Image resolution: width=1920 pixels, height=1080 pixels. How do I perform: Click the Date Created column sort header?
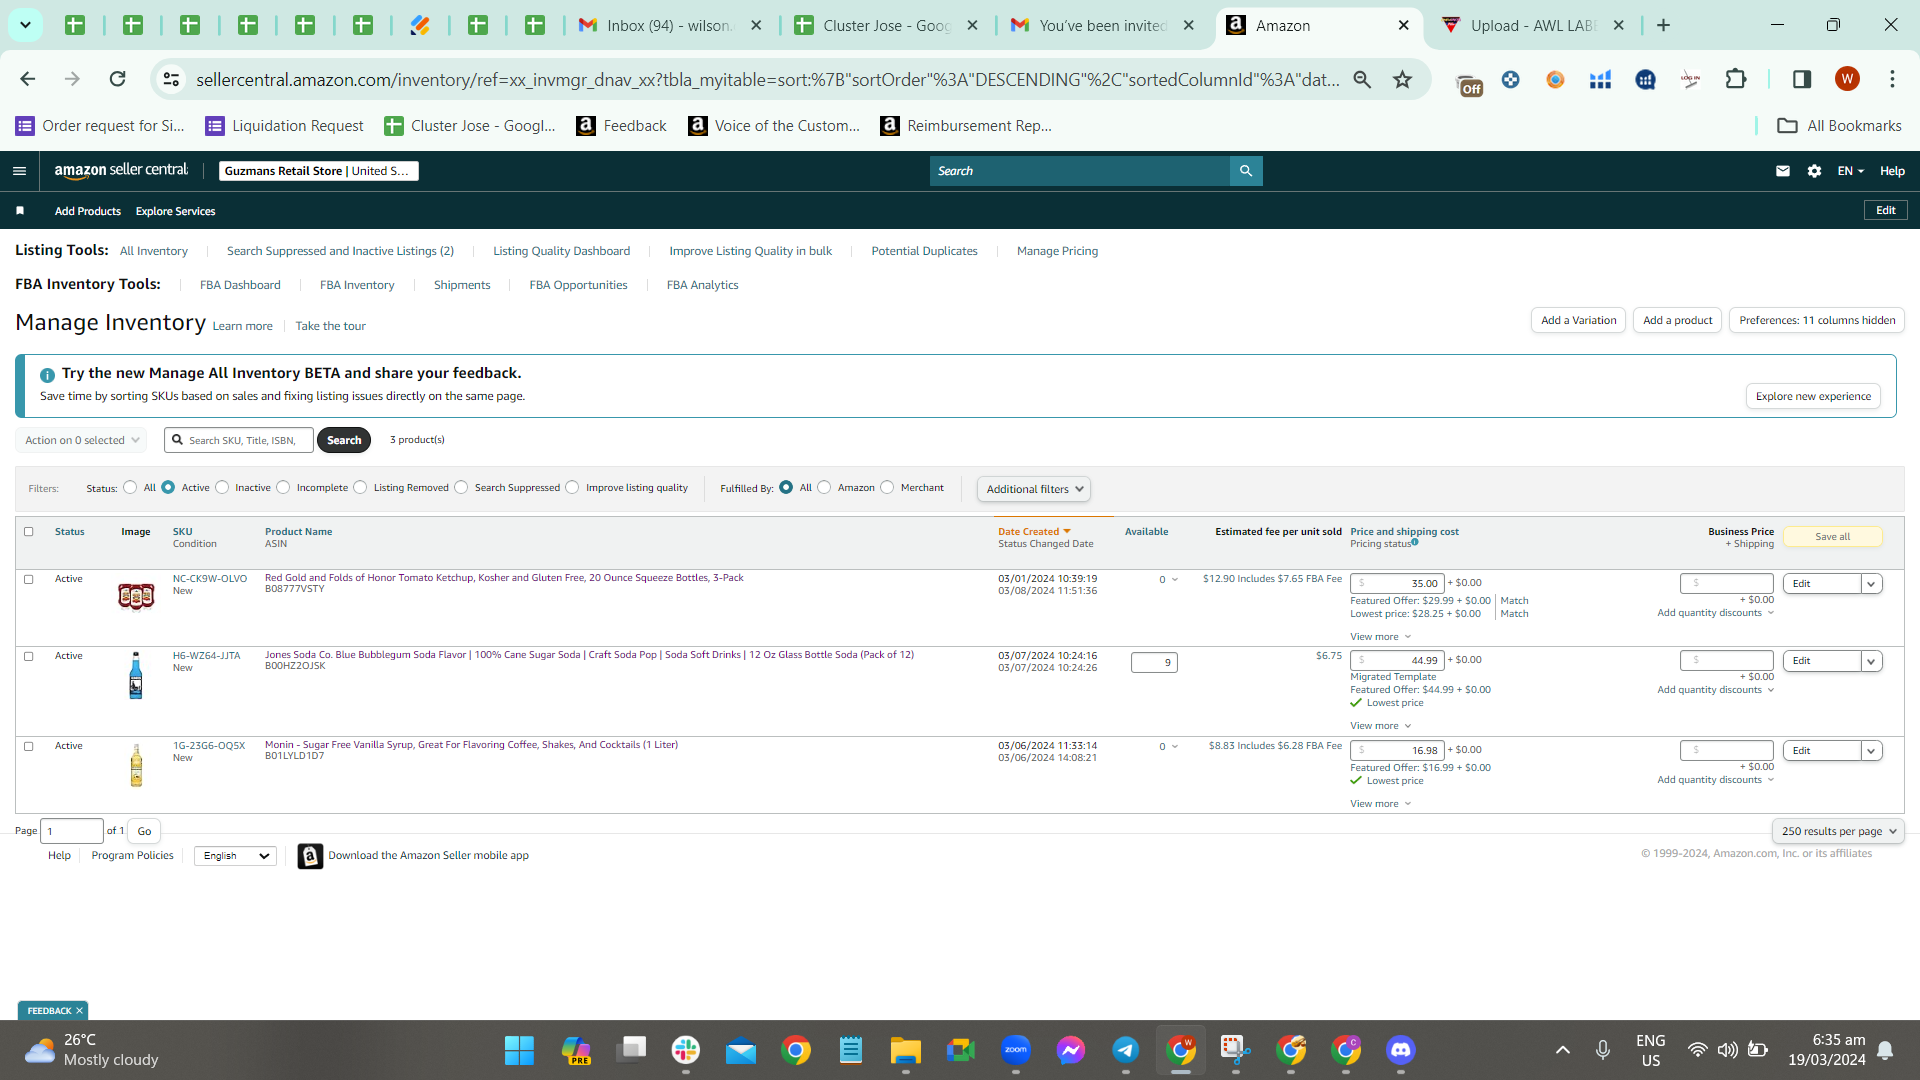(x=1034, y=532)
